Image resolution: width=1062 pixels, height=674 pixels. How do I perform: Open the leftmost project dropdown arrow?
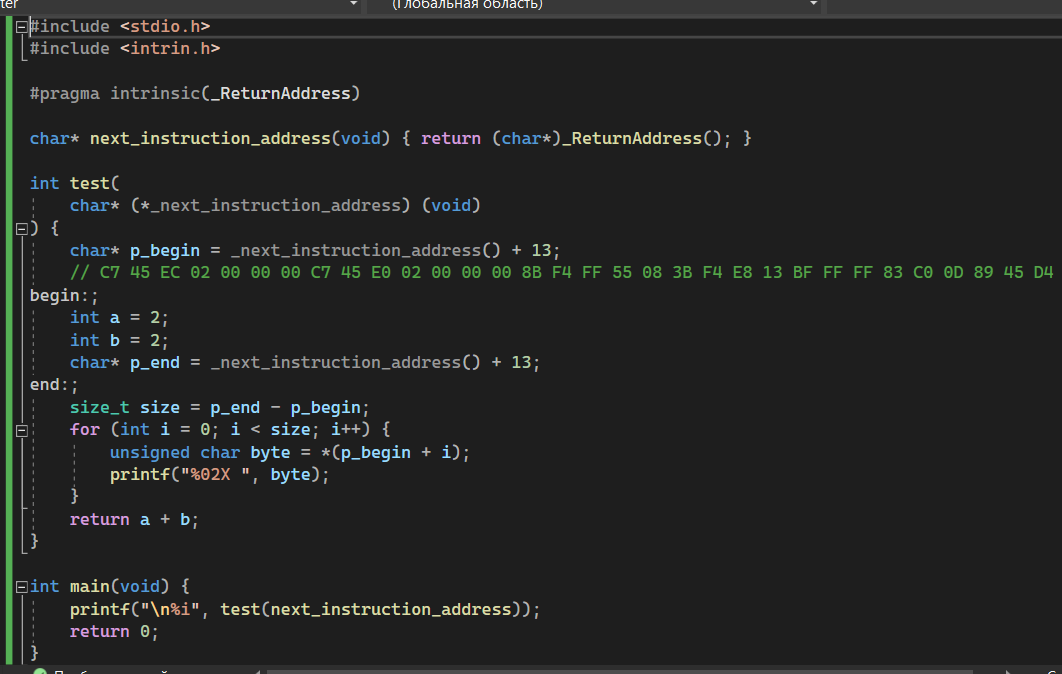[x=354, y=5]
